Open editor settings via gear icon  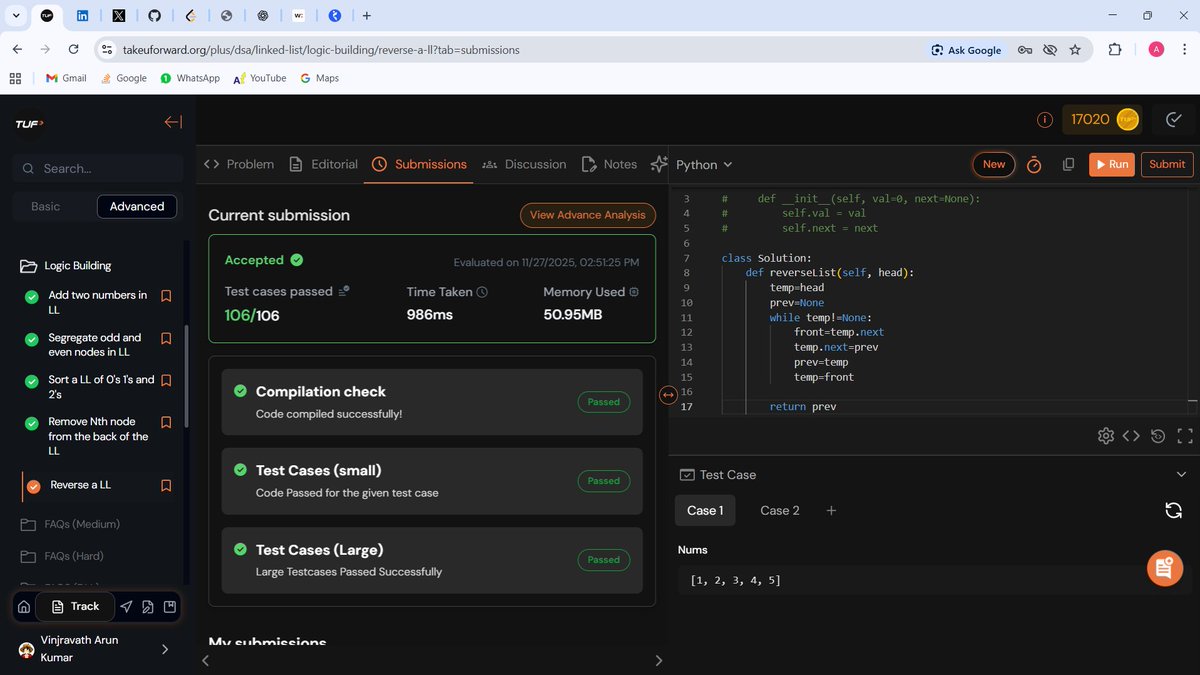click(1106, 436)
